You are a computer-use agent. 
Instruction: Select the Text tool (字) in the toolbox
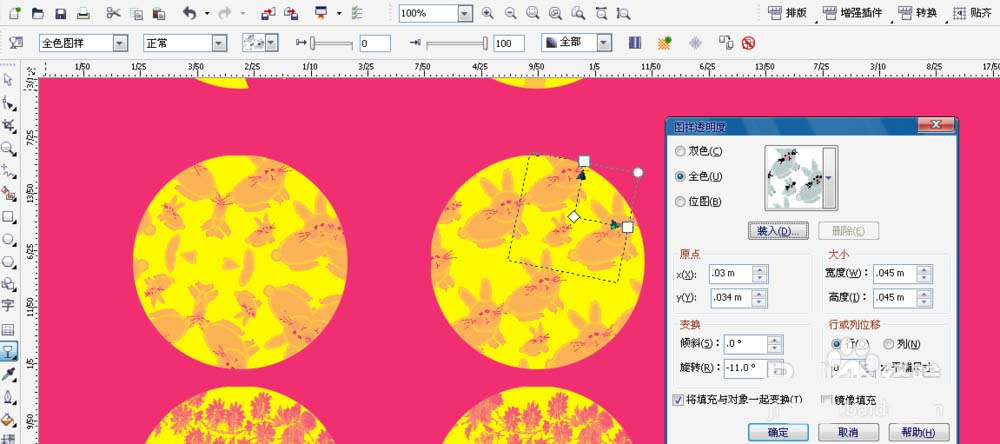pyautogui.click(x=8, y=305)
